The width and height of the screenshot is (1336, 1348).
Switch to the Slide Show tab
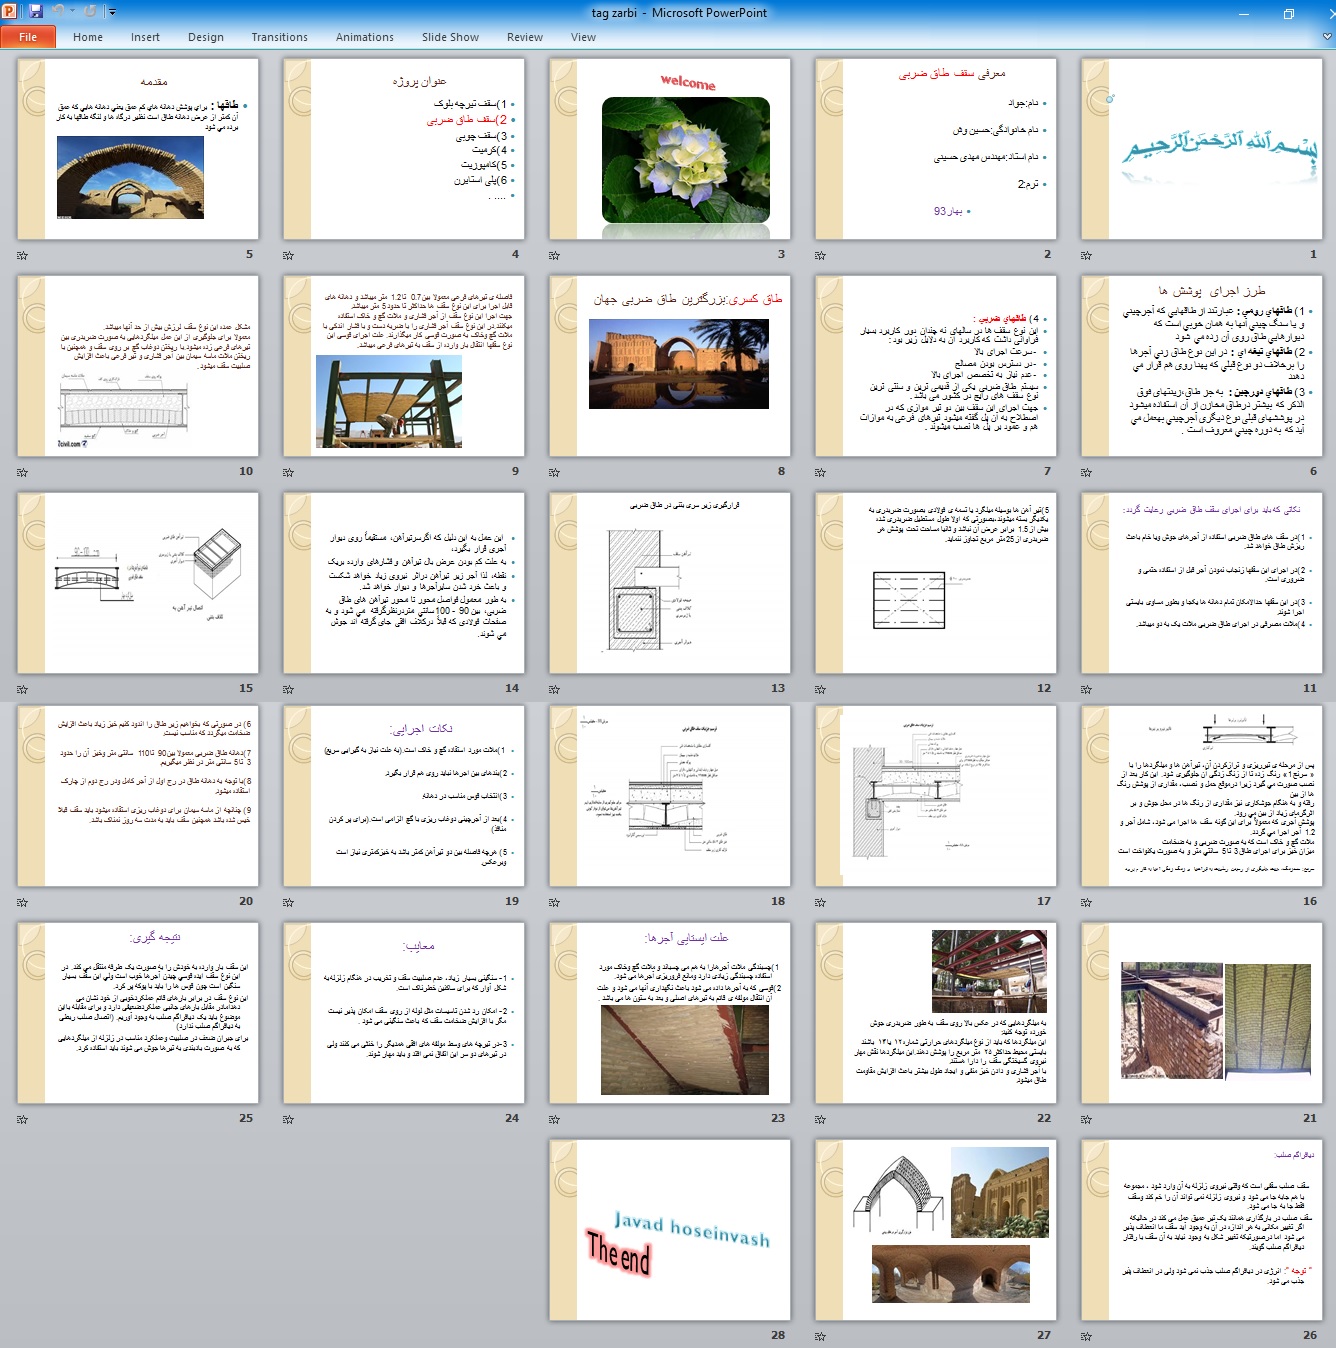(x=450, y=37)
